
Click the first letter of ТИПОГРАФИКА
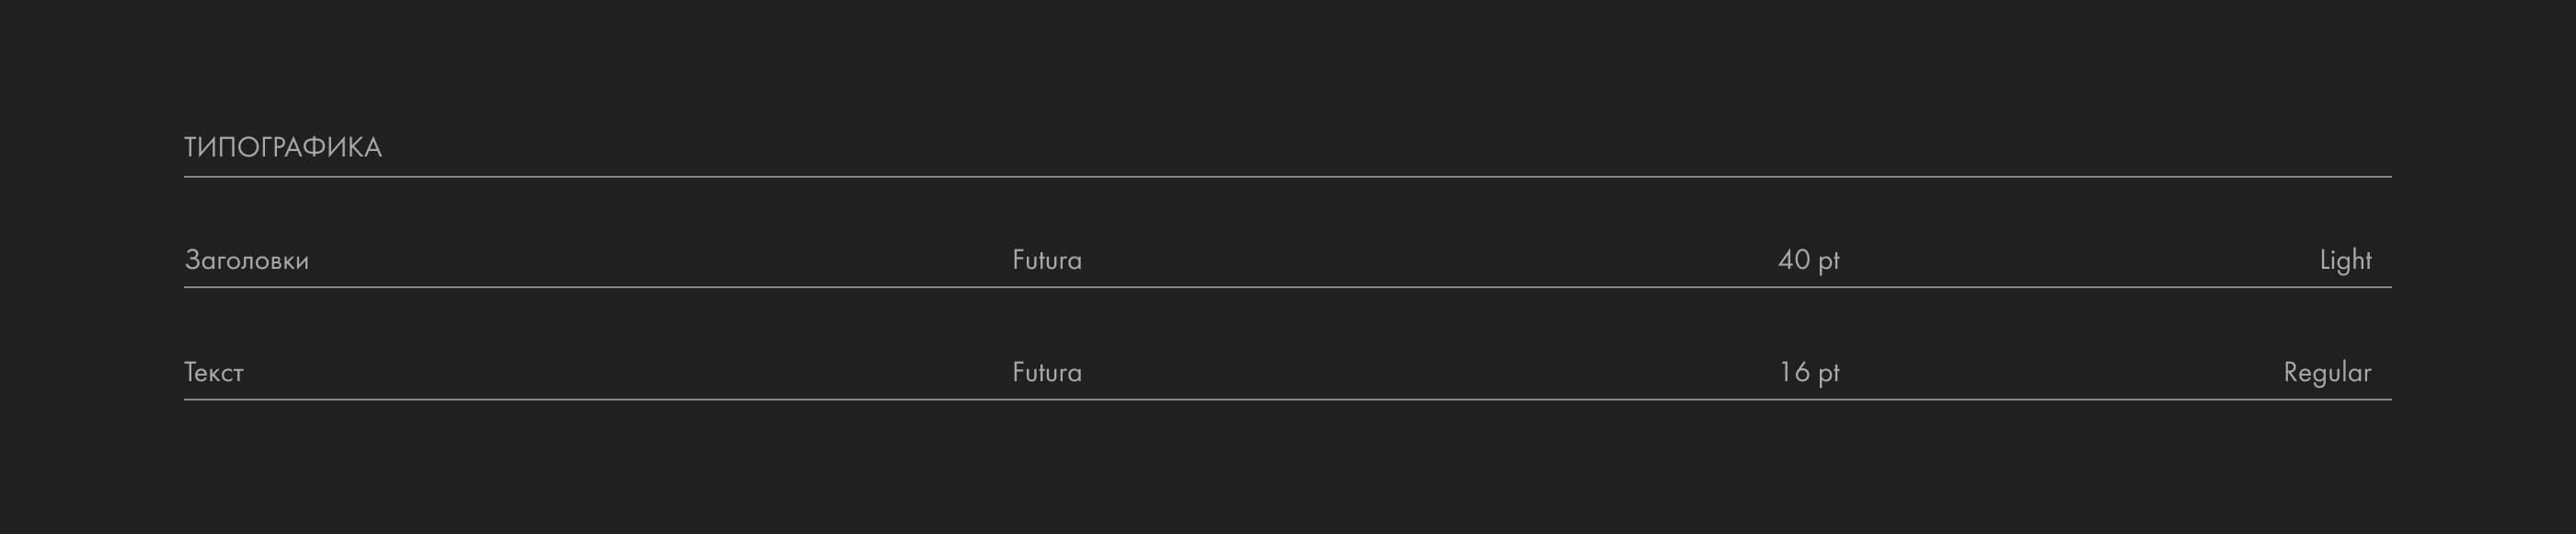click(192, 148)
